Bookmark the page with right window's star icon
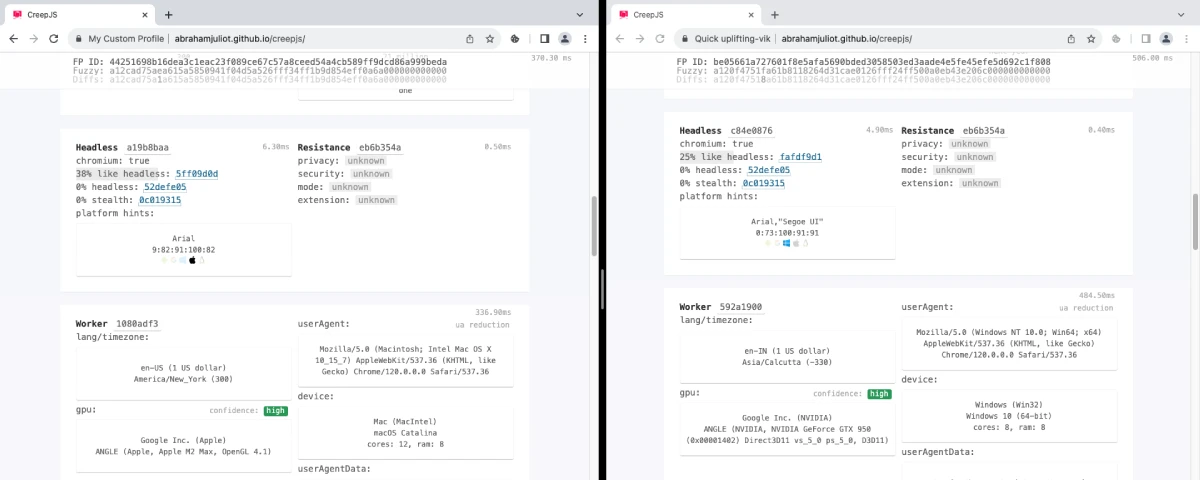The width and height of the screenshot is (1200, 480). [1091, 38]
